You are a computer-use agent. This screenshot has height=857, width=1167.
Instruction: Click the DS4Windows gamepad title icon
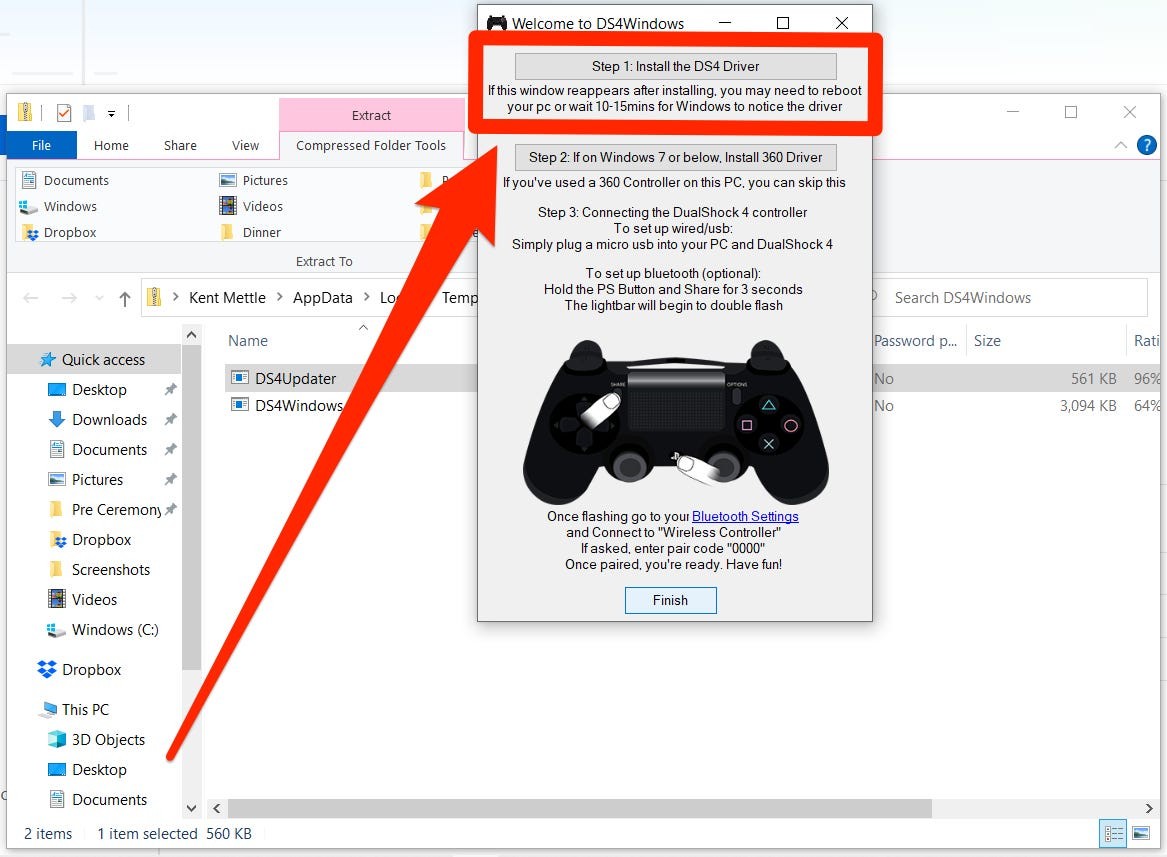pos(496,23)
